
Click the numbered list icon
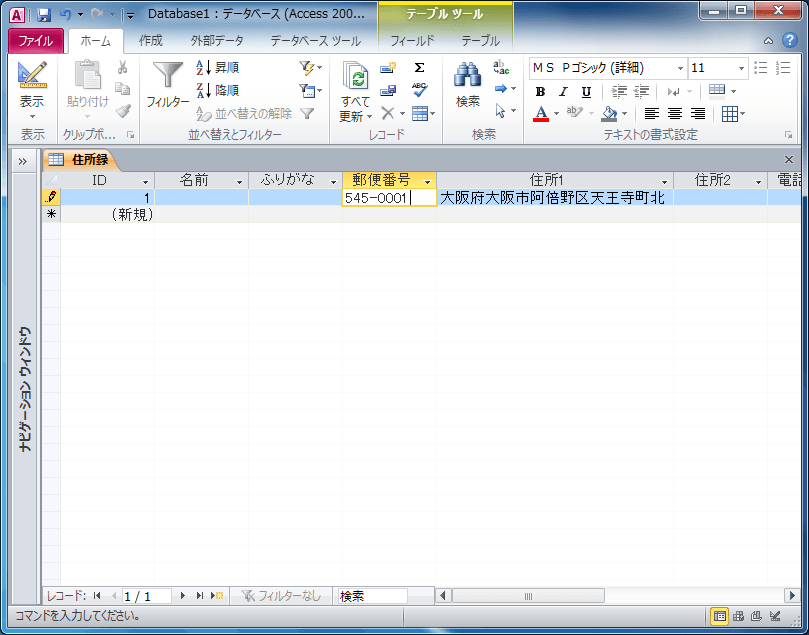(x=783, y=68)
